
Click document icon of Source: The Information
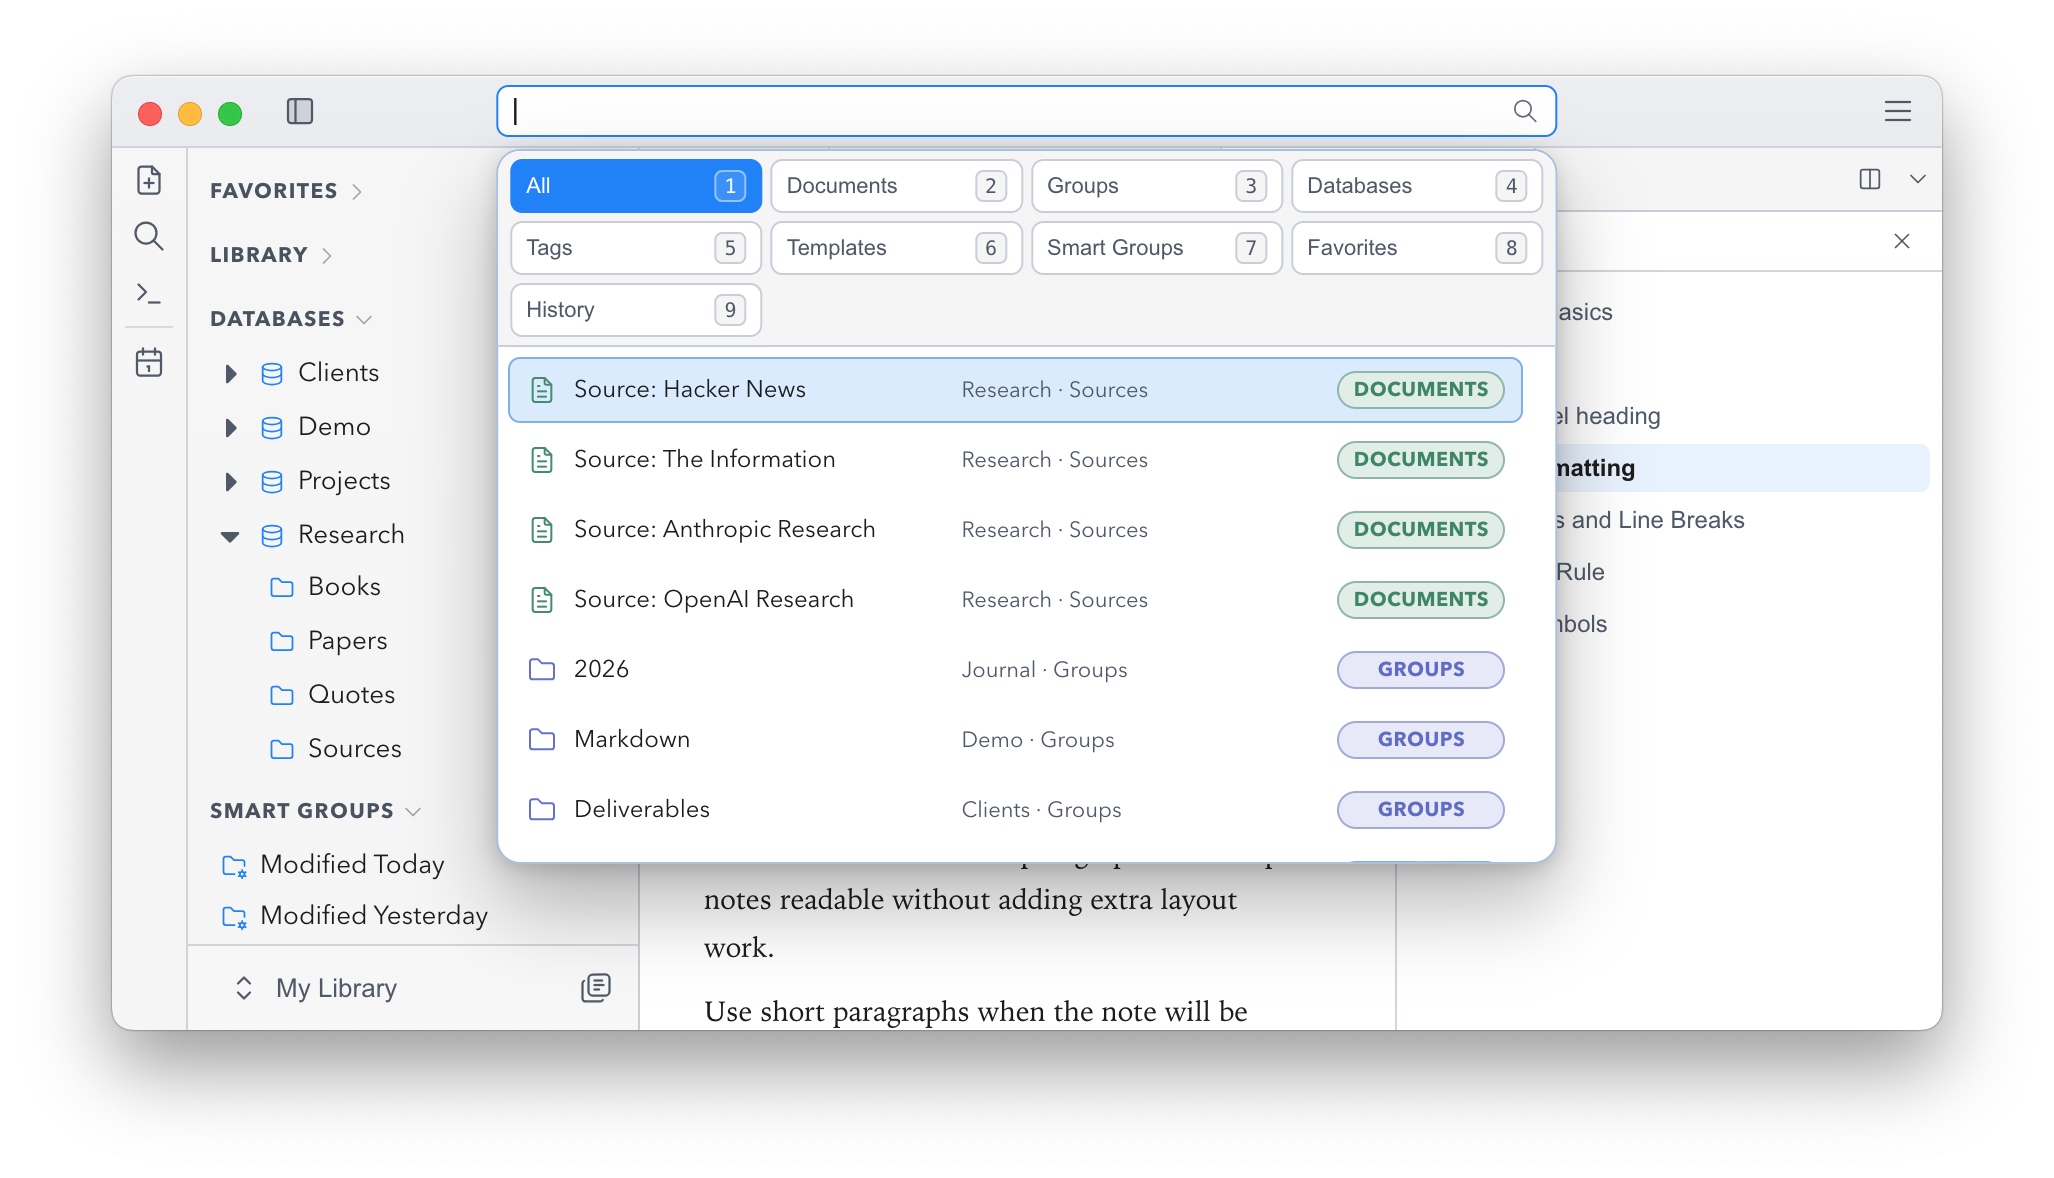(x=542, y=460)
